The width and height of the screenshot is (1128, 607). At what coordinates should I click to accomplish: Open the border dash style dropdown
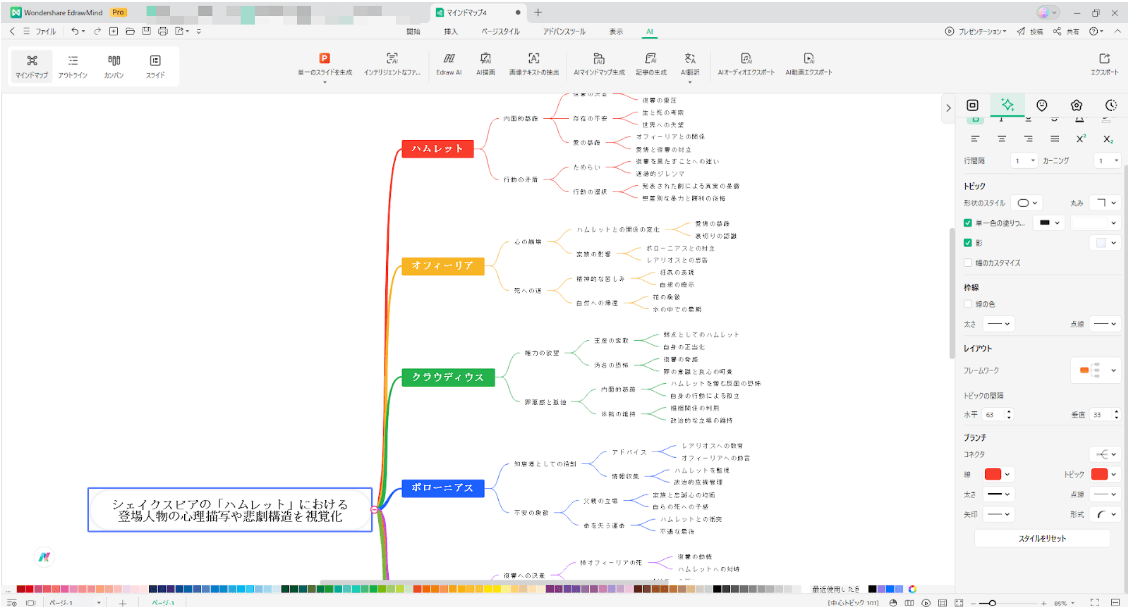point(1104,324)
